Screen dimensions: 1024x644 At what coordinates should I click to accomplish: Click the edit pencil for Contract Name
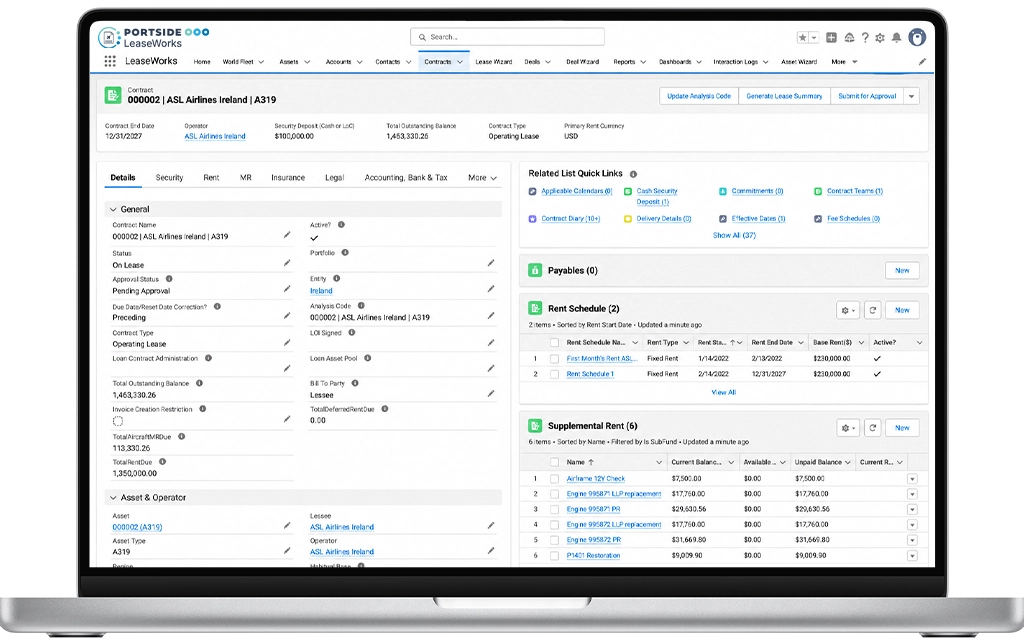click(287, 234)
